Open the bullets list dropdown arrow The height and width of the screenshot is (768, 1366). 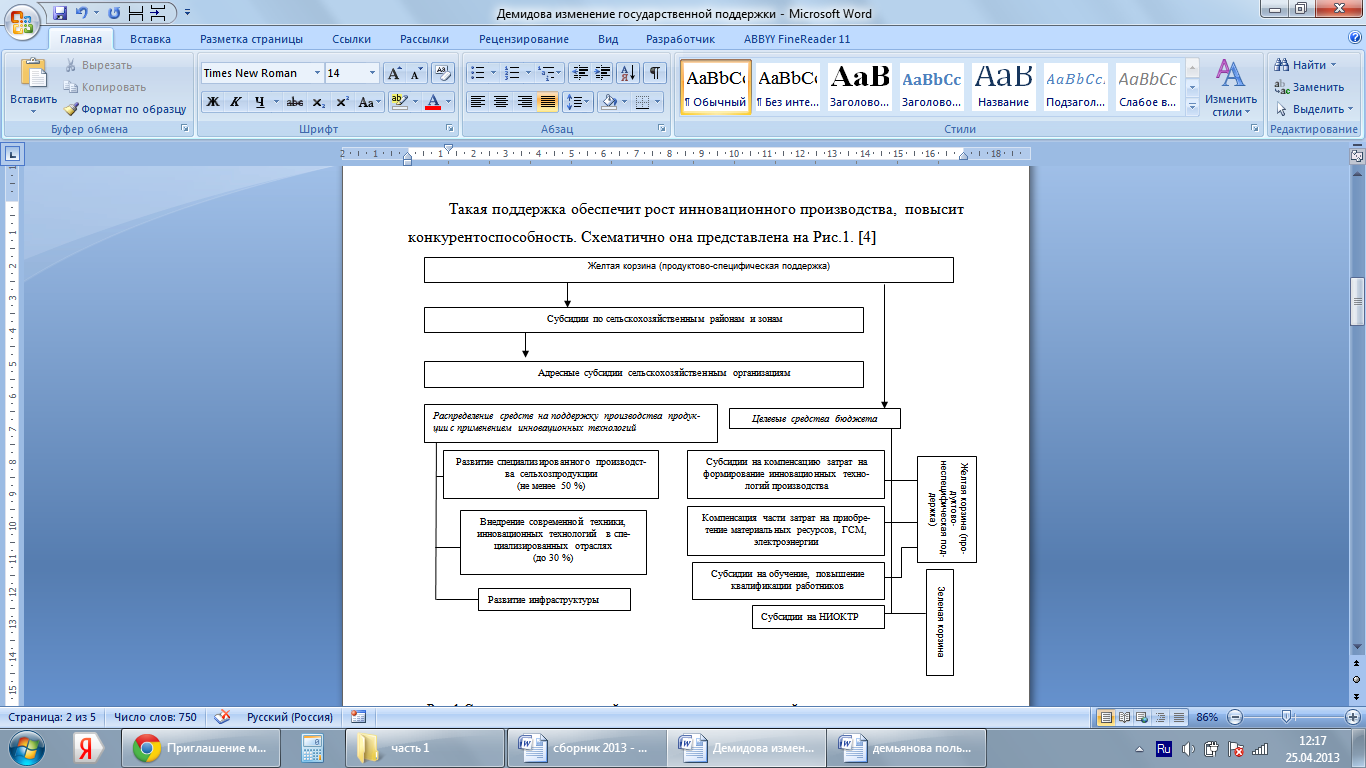point(493,73)
